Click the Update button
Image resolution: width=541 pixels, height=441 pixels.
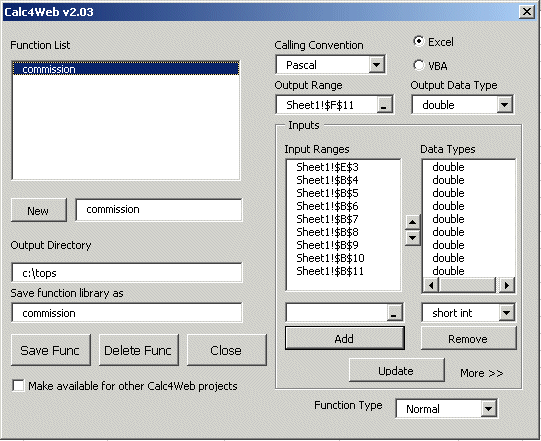tap(396, 370)
